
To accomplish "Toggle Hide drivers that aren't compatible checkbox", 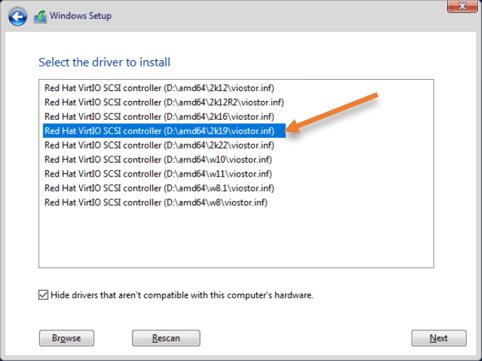I will click(43, 295).
